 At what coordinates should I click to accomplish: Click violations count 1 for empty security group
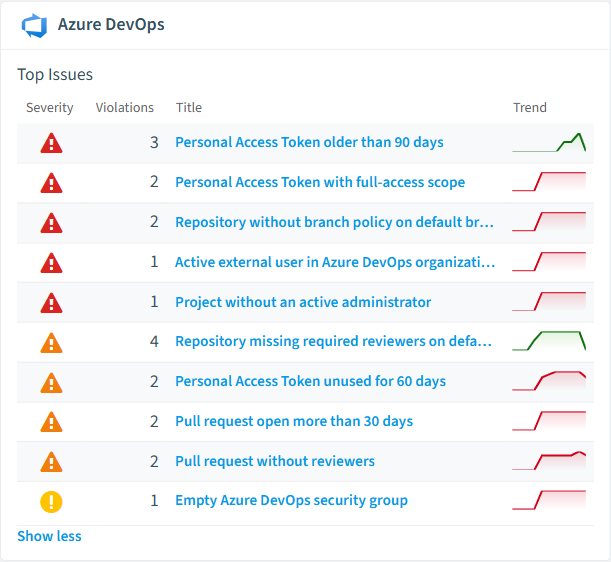154,501
